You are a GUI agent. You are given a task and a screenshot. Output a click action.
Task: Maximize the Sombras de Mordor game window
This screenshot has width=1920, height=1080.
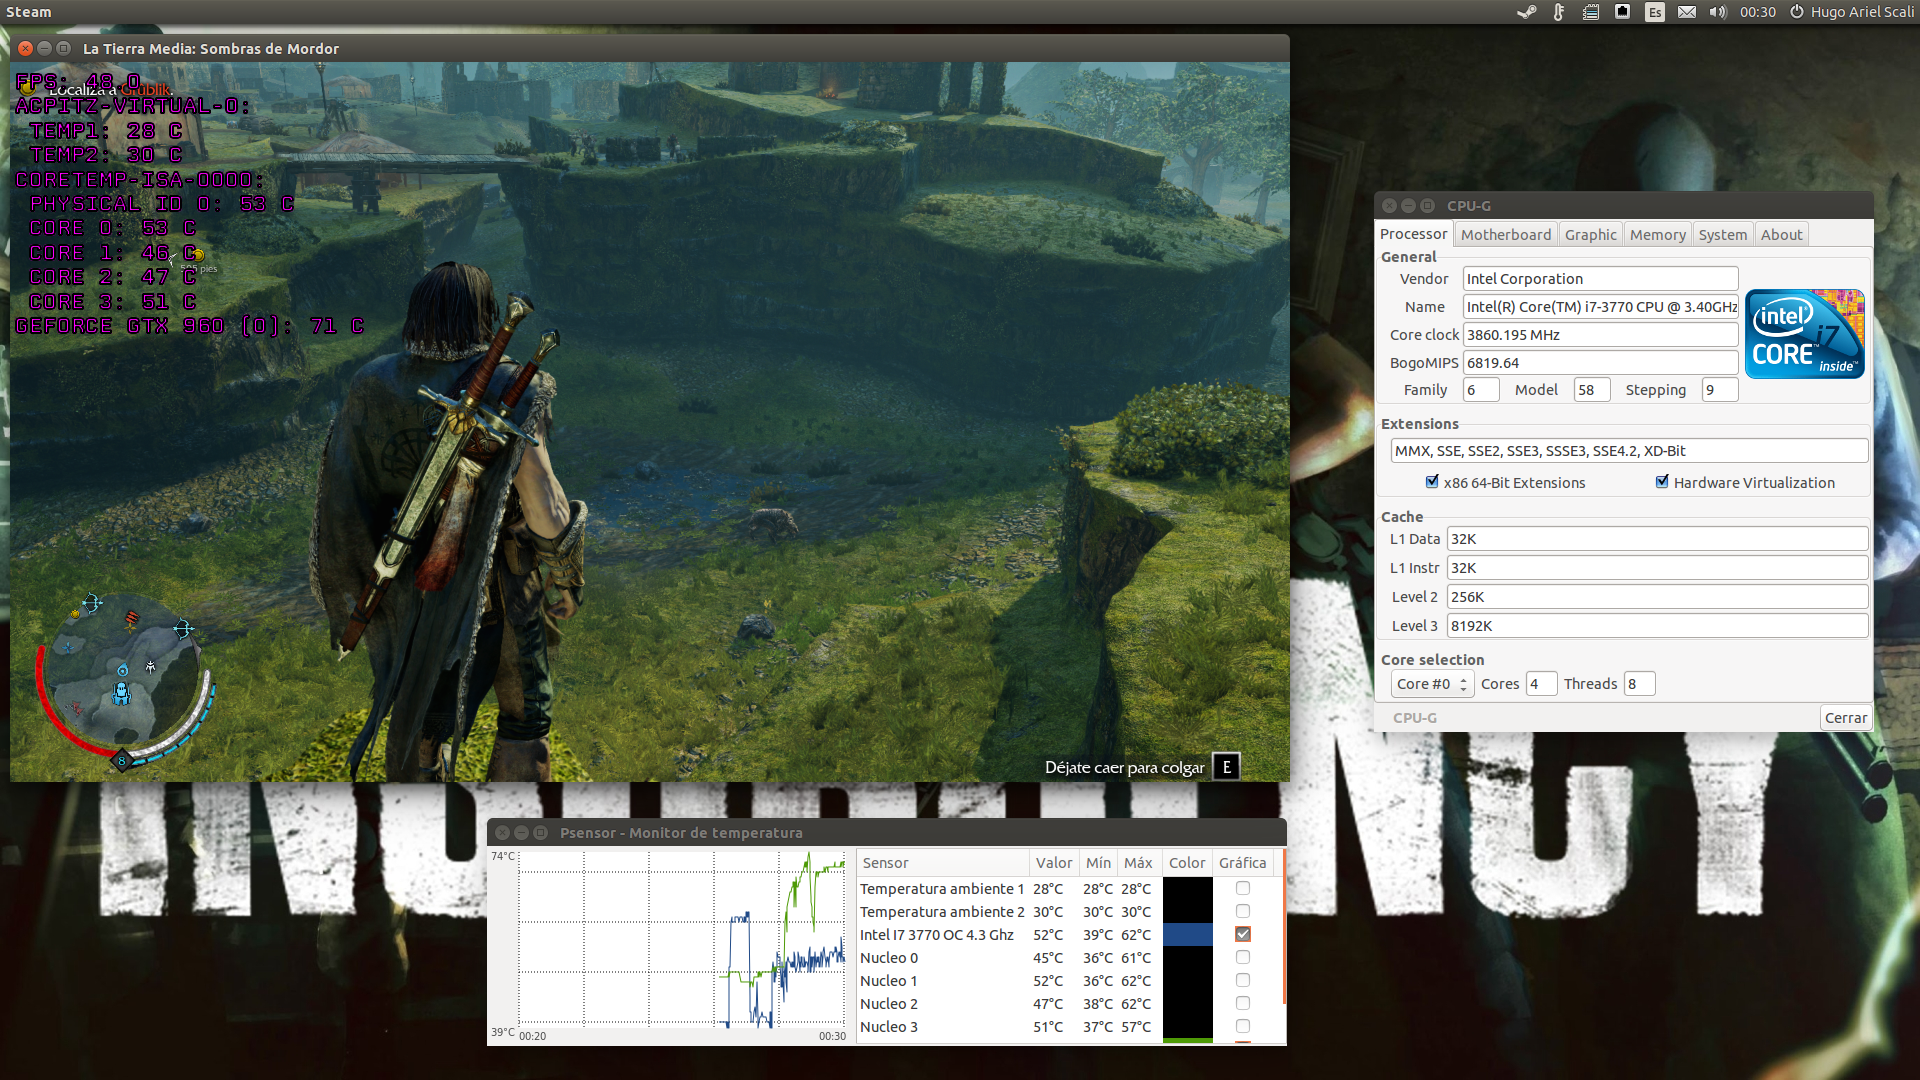coord(63,48)
